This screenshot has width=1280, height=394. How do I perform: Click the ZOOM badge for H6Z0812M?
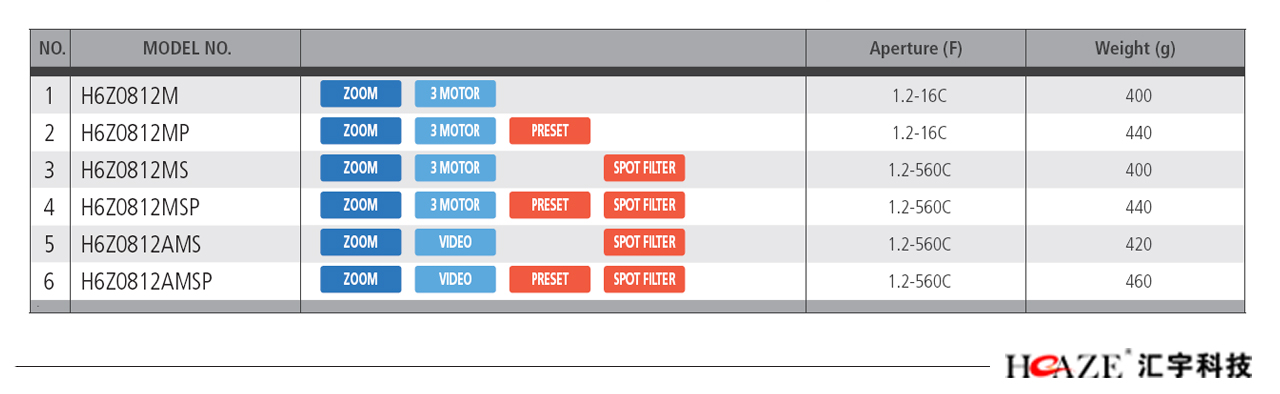point(360,94)
